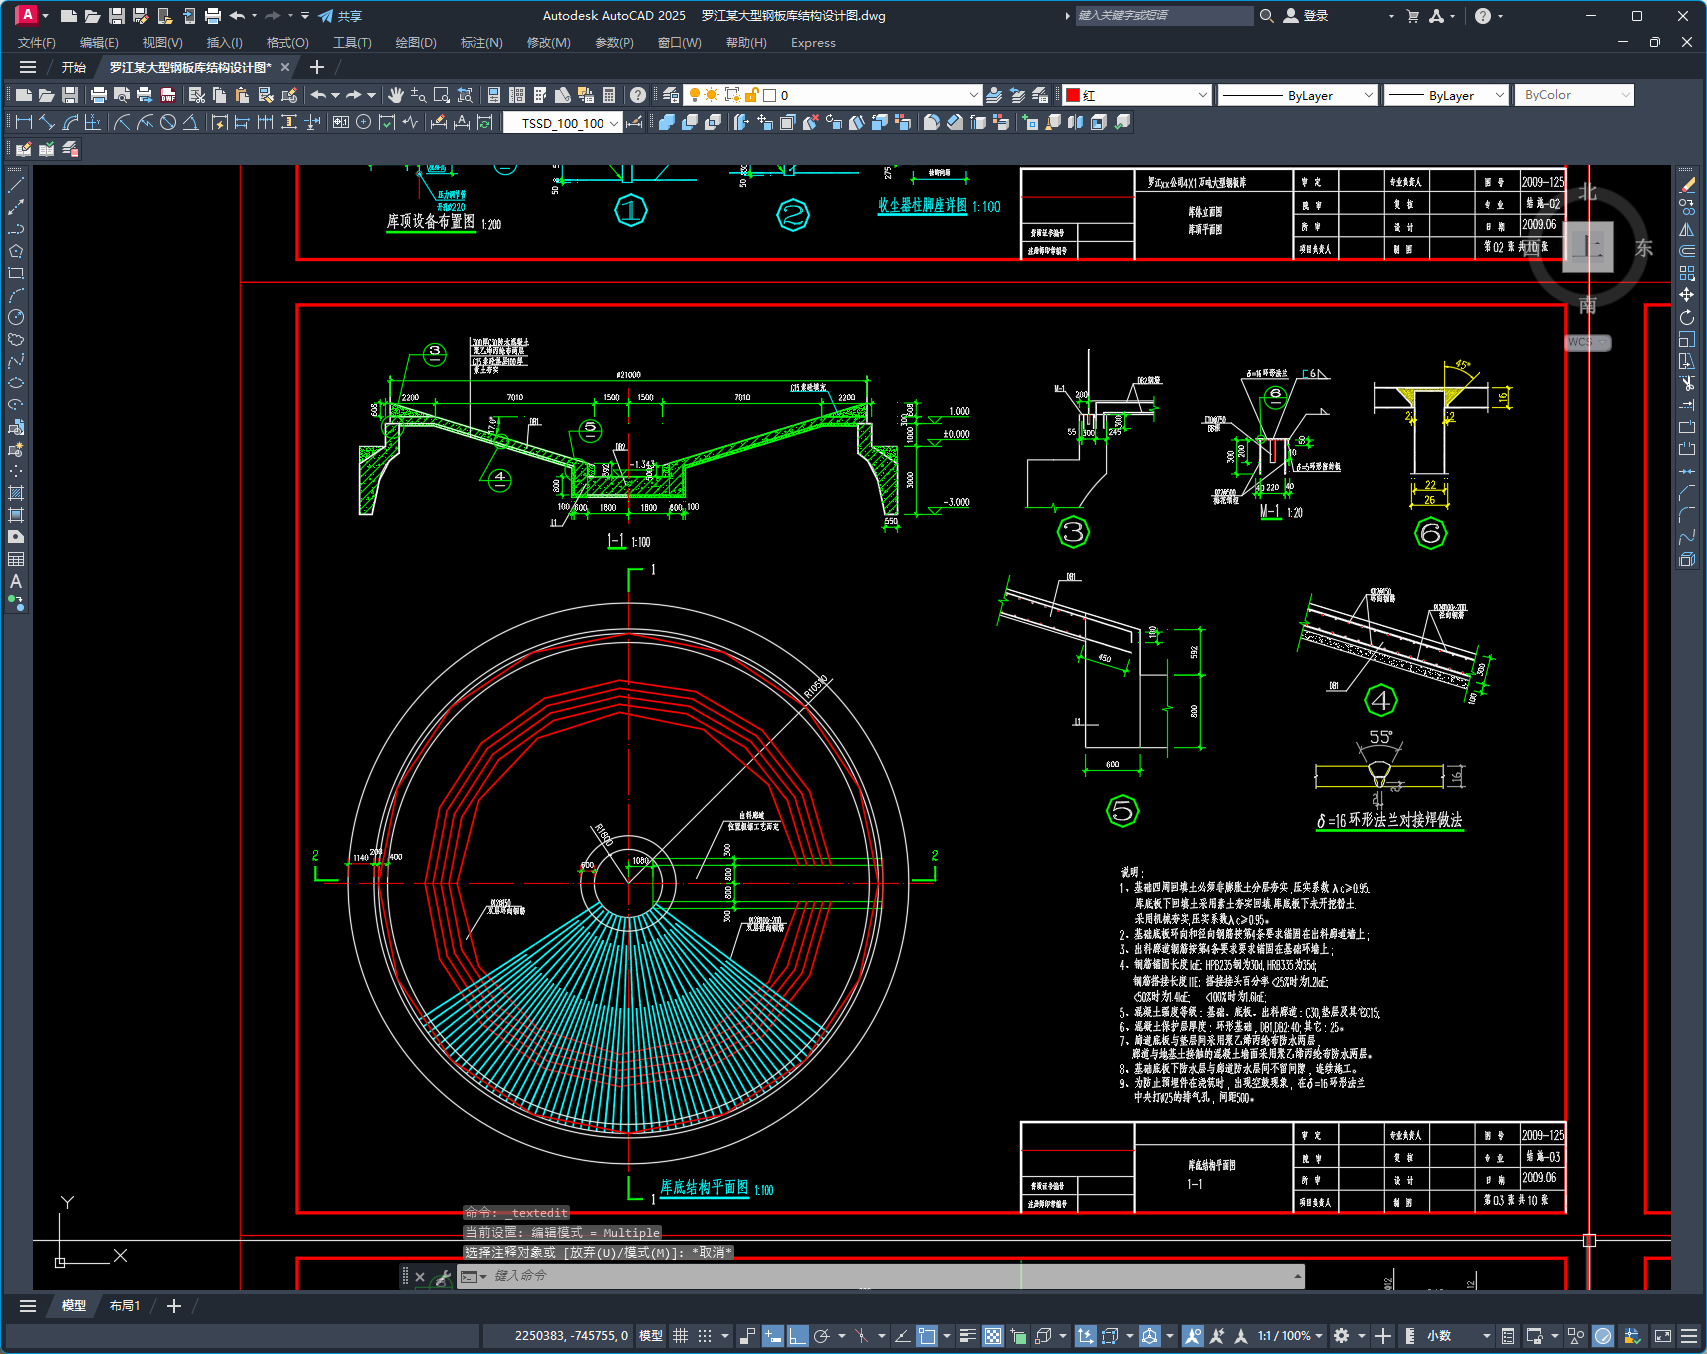Select the Line draw tool
The image size is (1707, 1354).
[16, 185]
